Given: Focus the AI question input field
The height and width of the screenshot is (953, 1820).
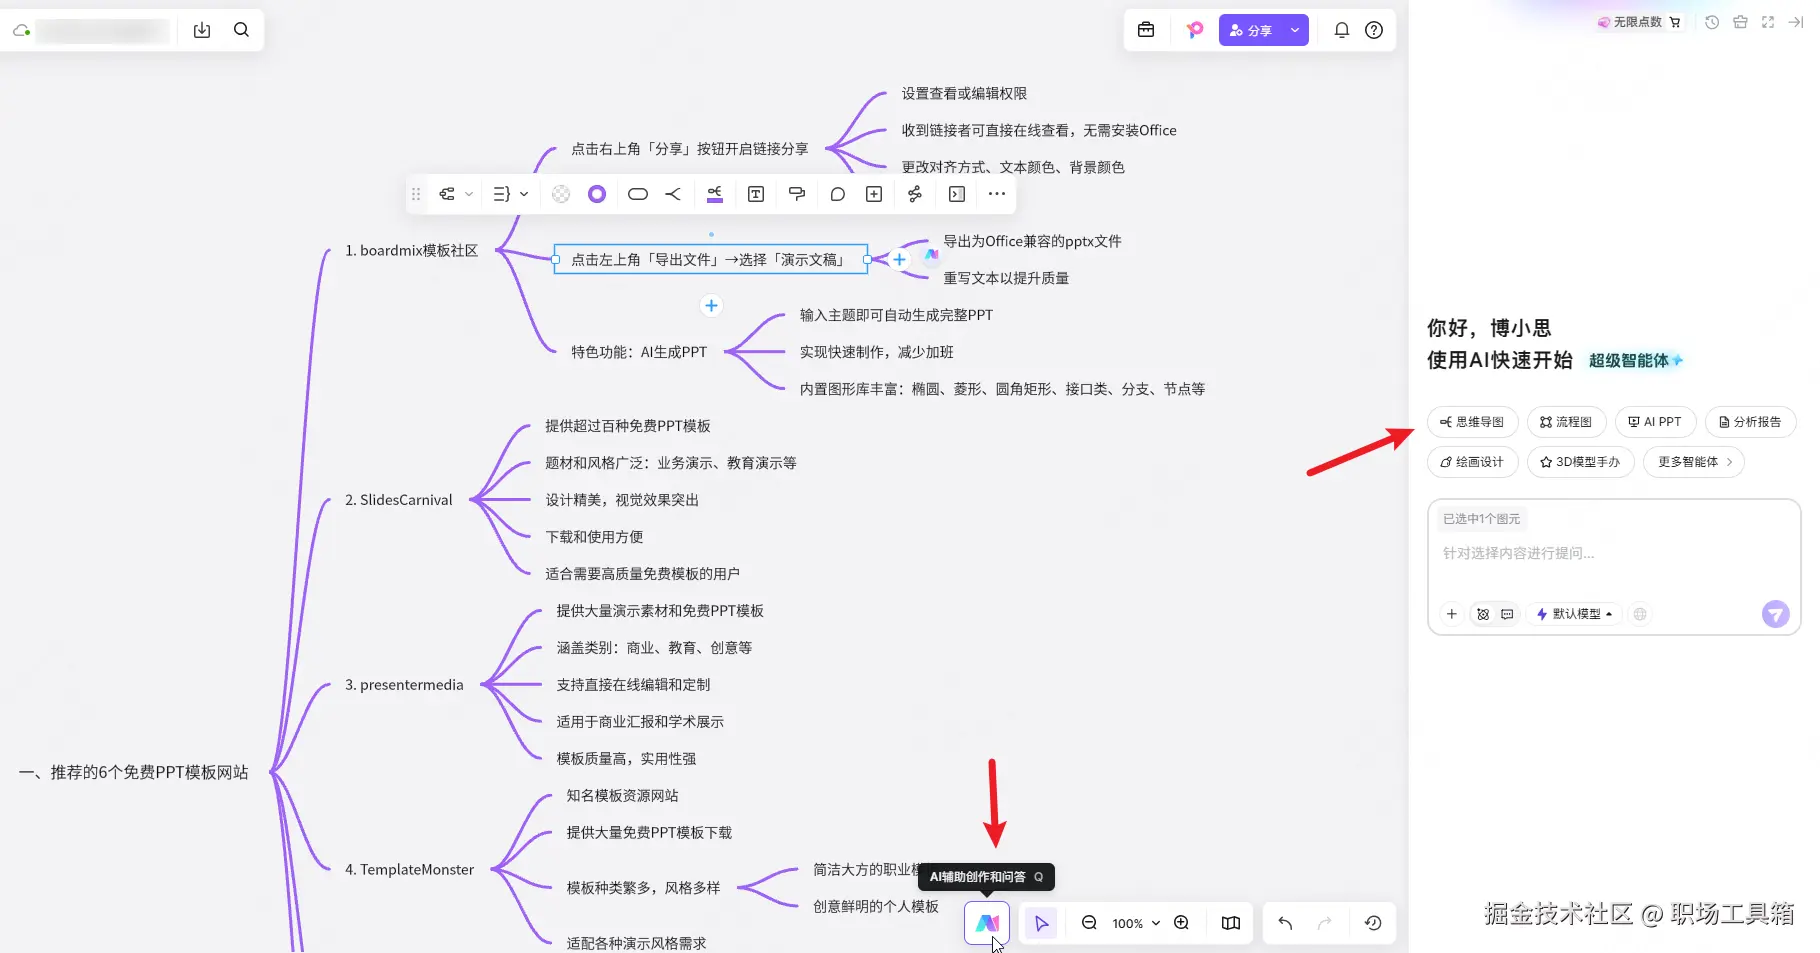Looking at the screenshot, I should pos(1614,553).
